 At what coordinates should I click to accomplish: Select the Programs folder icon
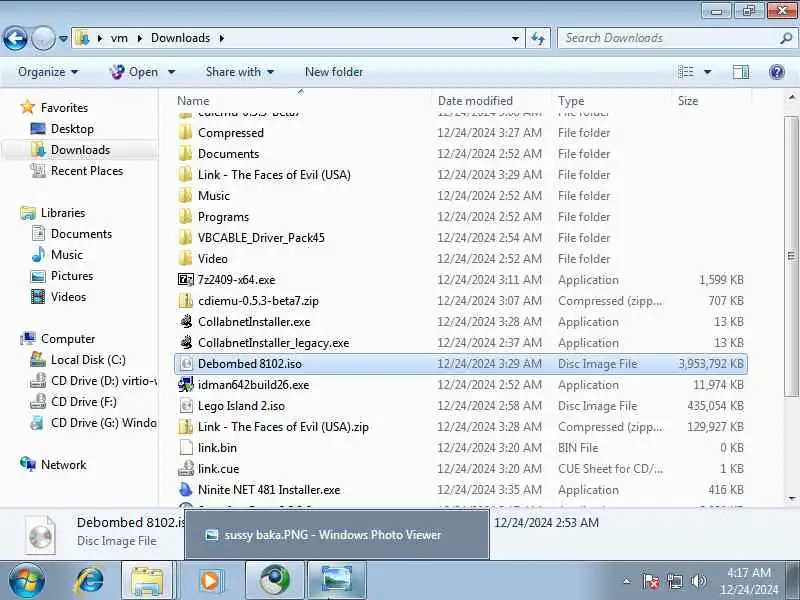pos(186,216)
